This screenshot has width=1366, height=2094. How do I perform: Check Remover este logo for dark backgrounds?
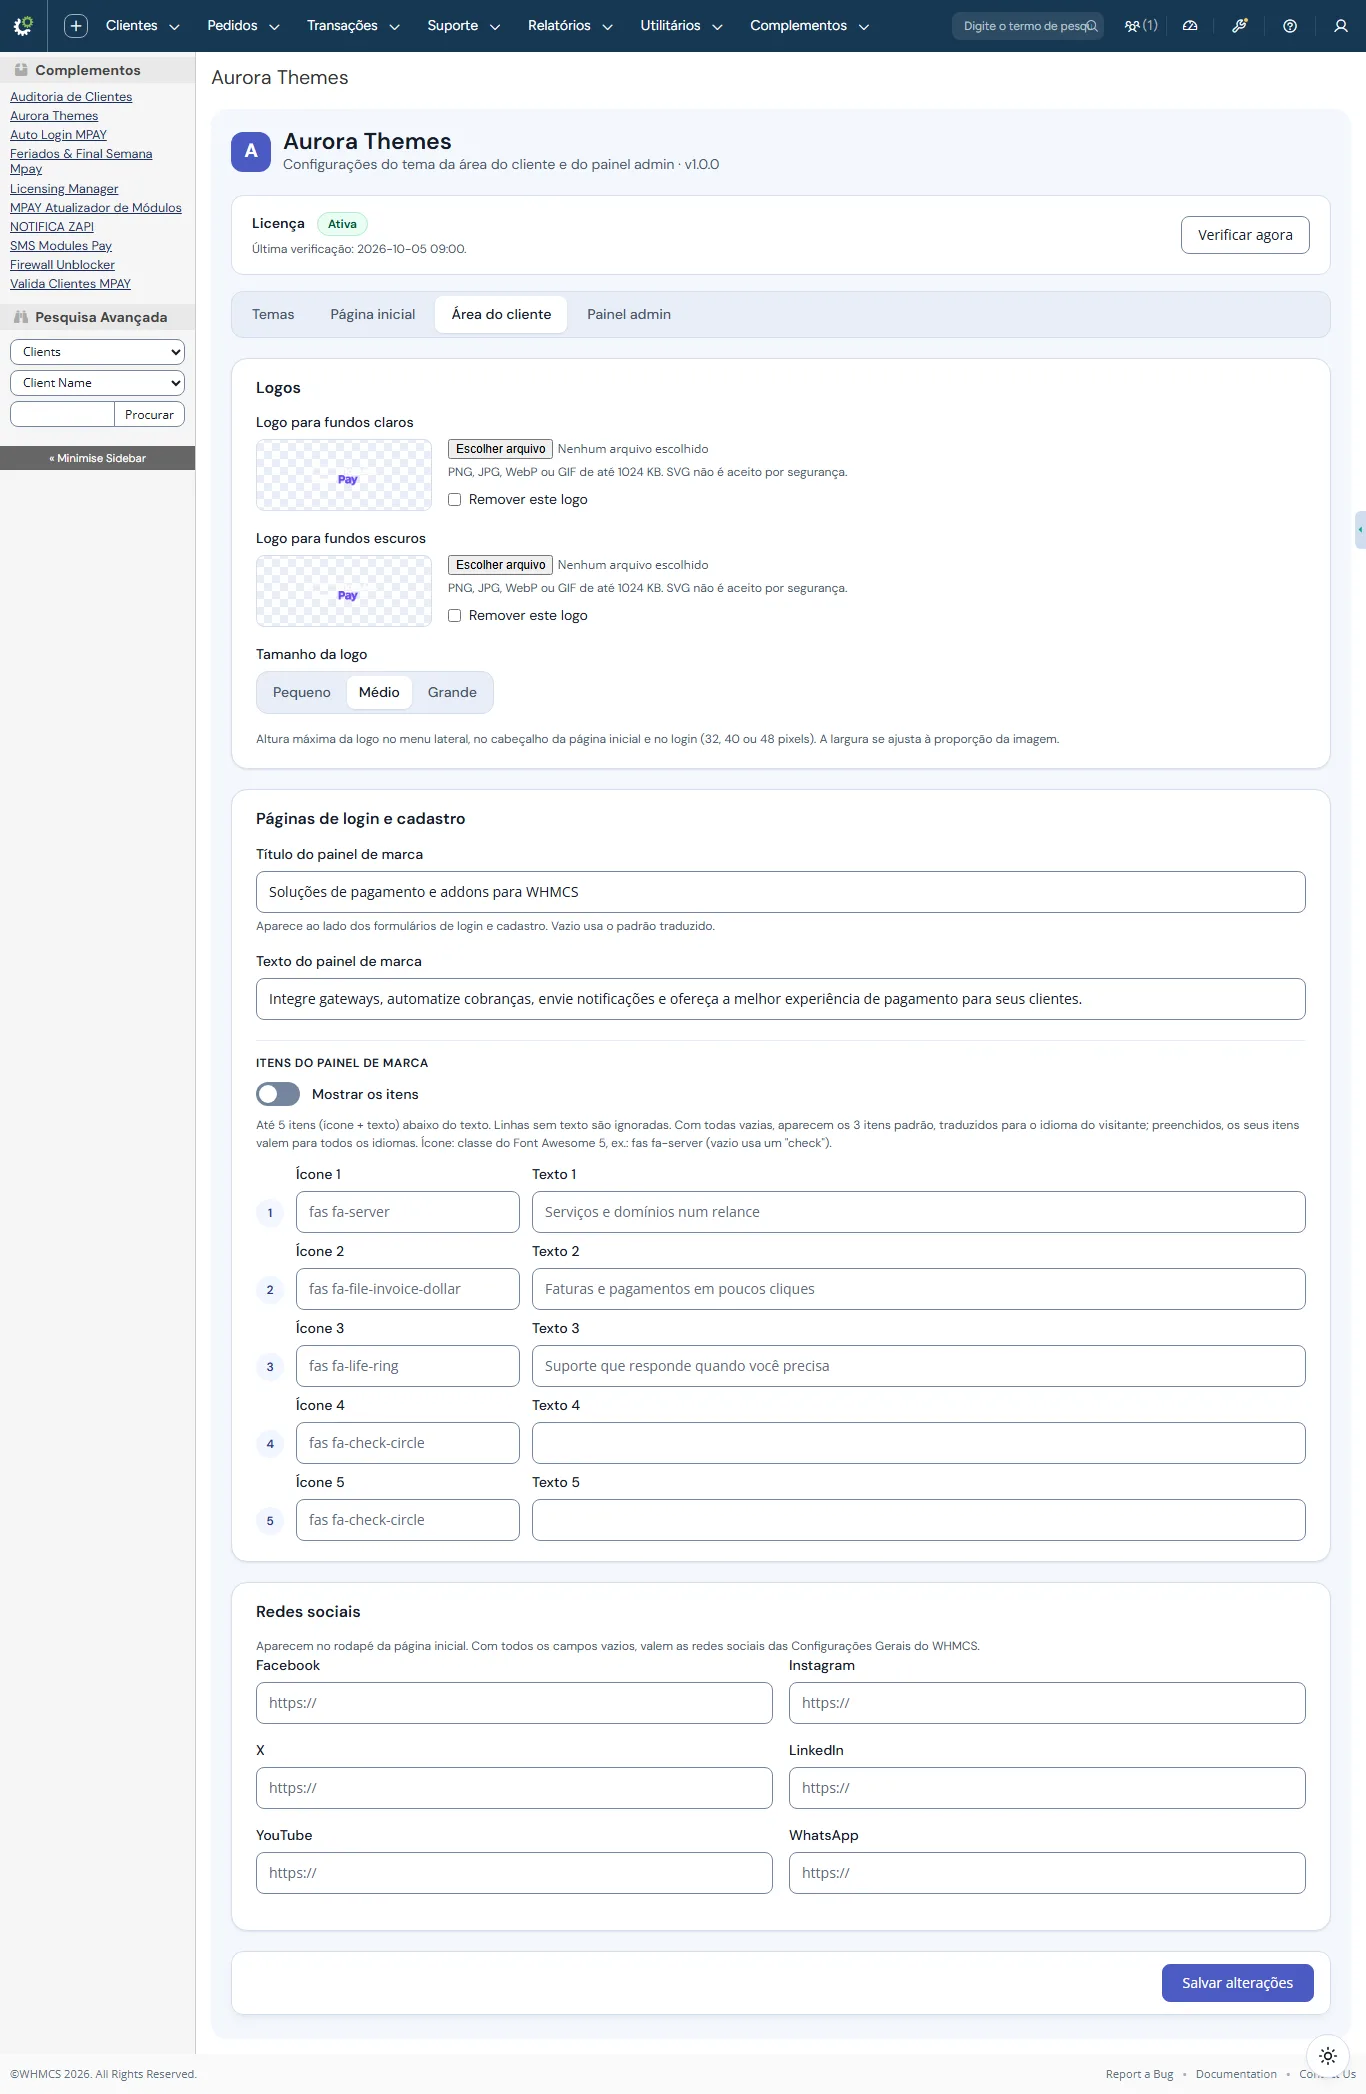pyautogui.click(x=455, y=616)
